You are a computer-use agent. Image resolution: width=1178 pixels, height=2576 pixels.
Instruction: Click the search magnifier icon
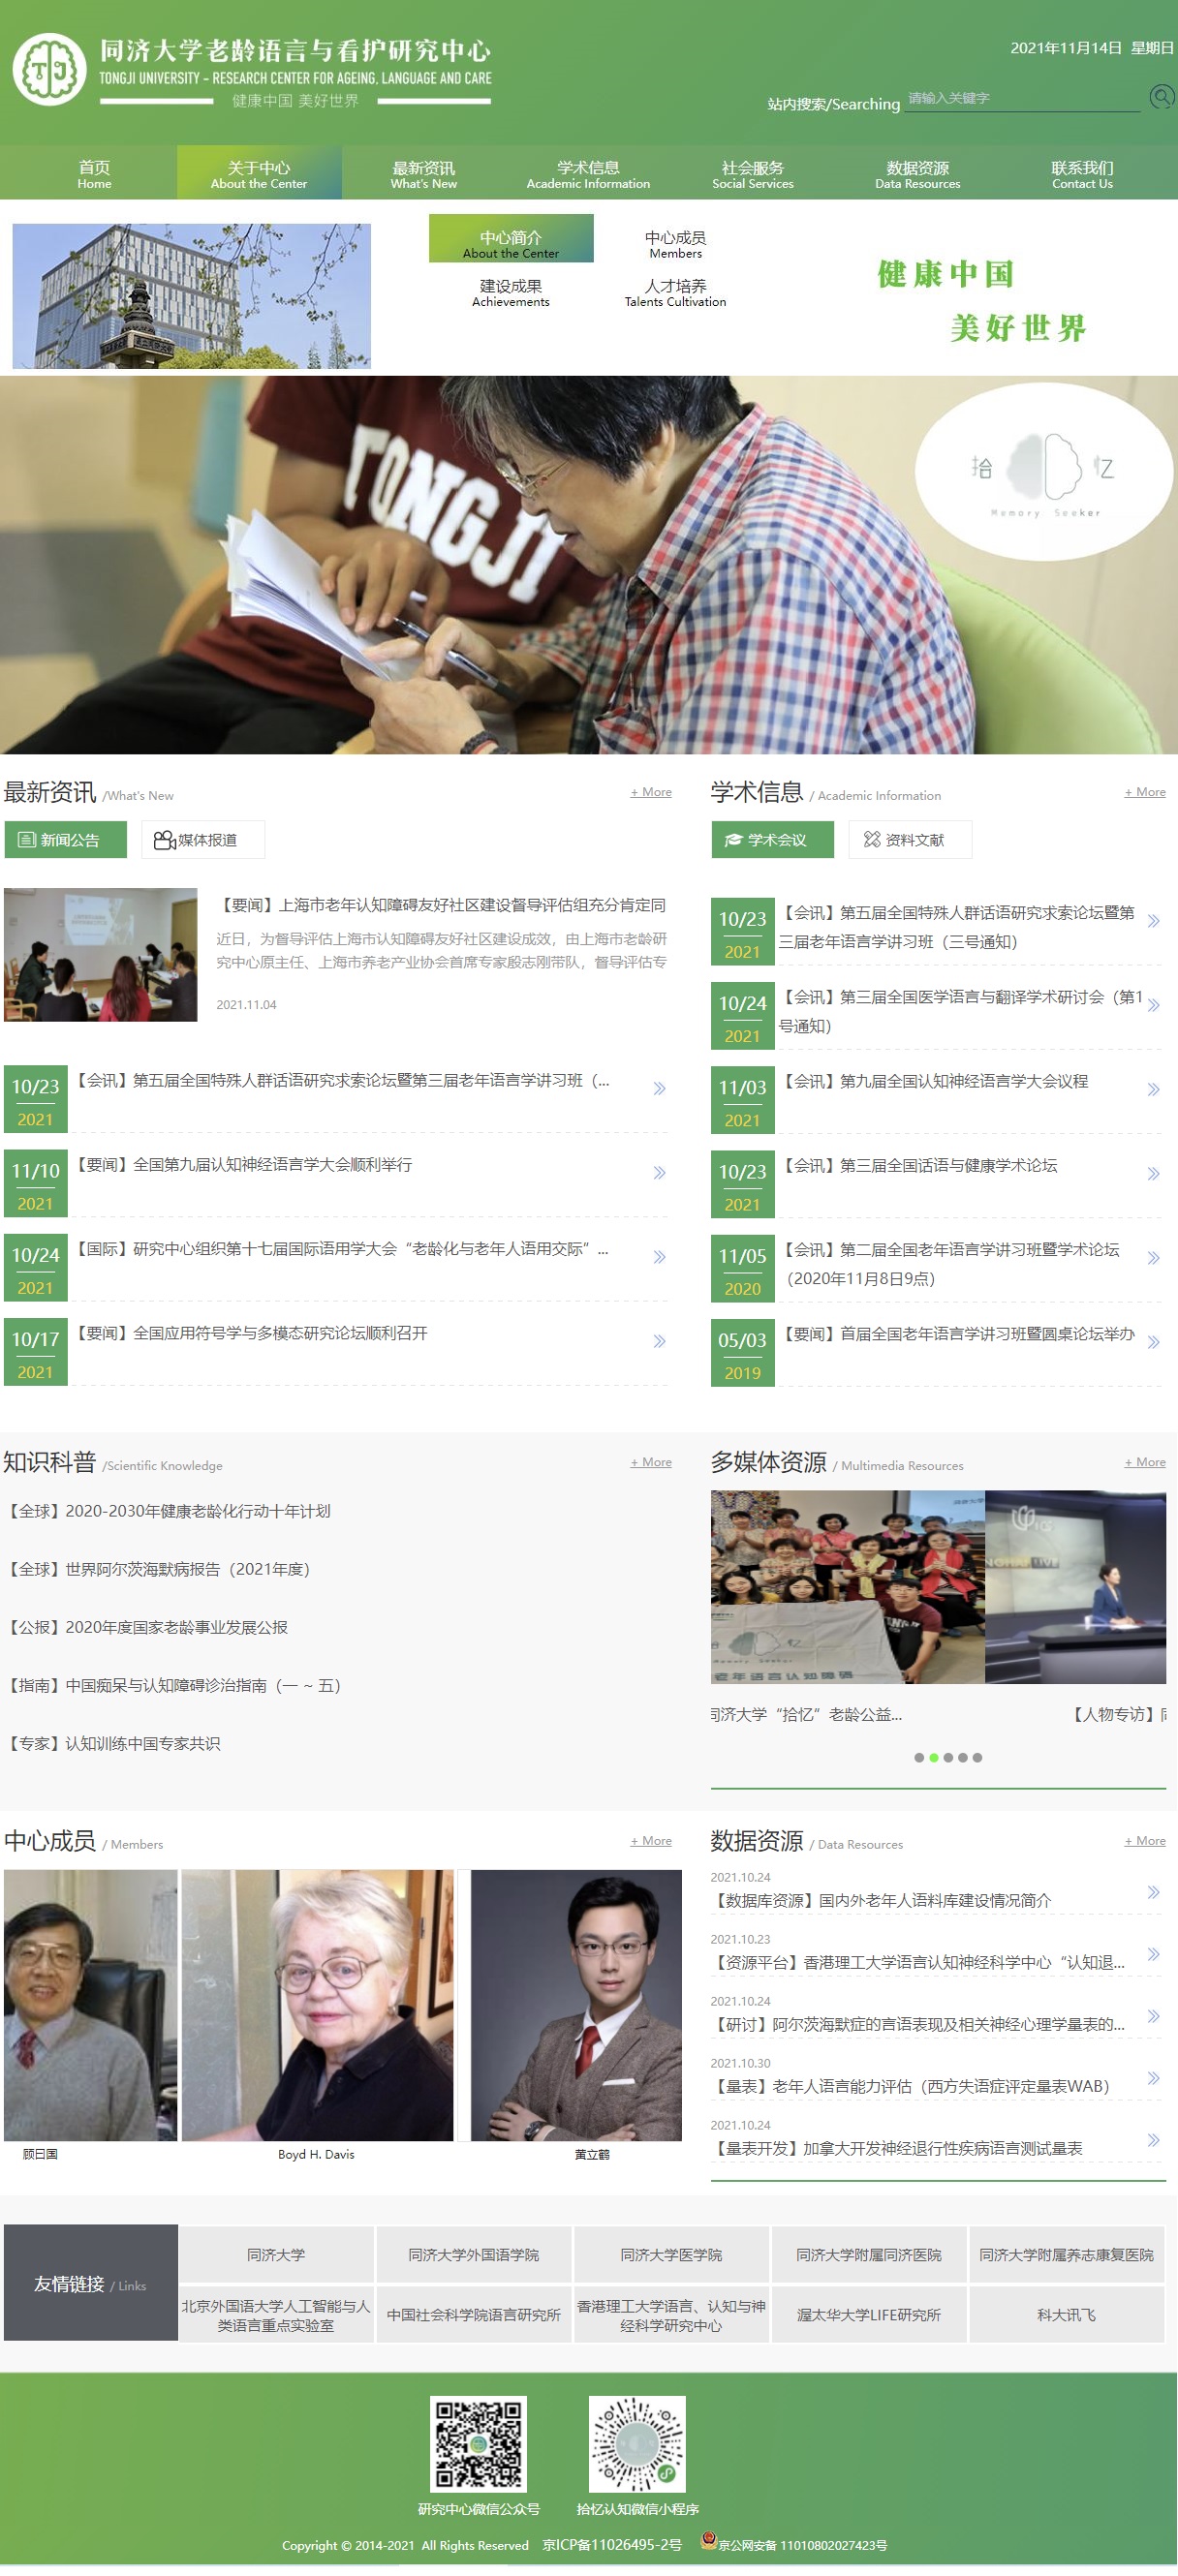click(1161, 97)
